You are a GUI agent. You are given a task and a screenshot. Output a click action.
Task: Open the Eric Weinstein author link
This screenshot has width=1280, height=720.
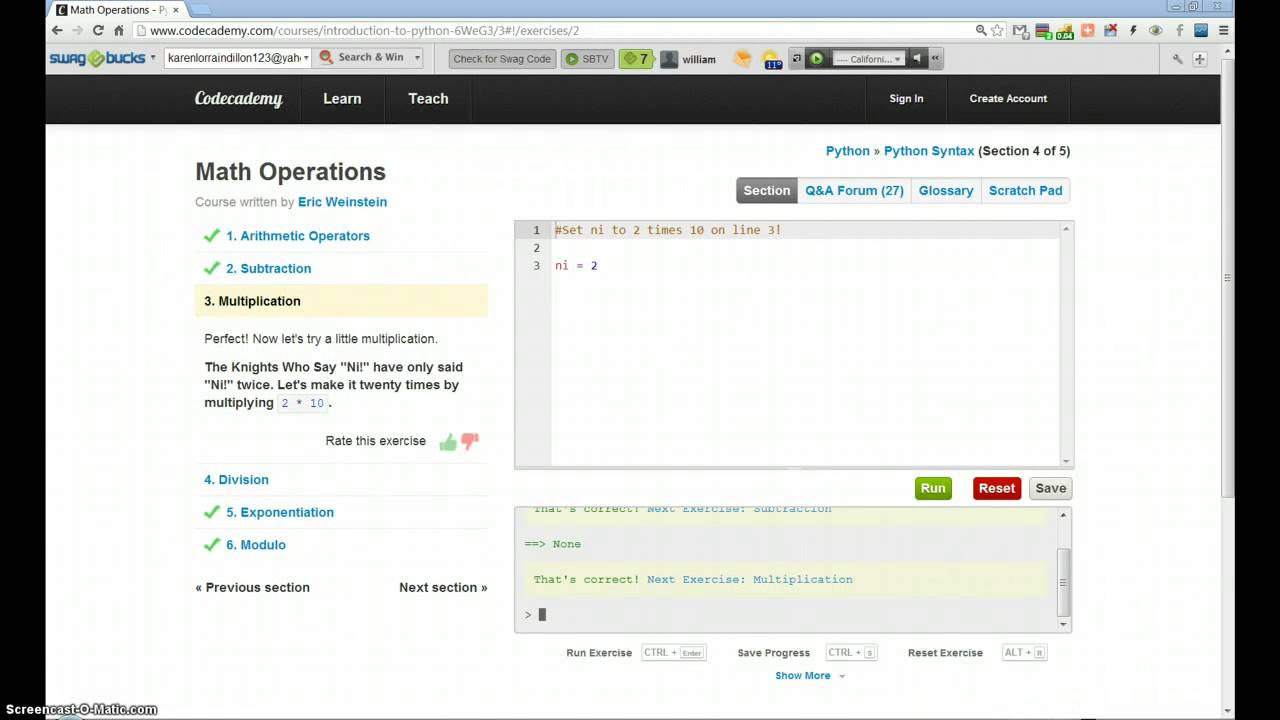pos(342,202)
